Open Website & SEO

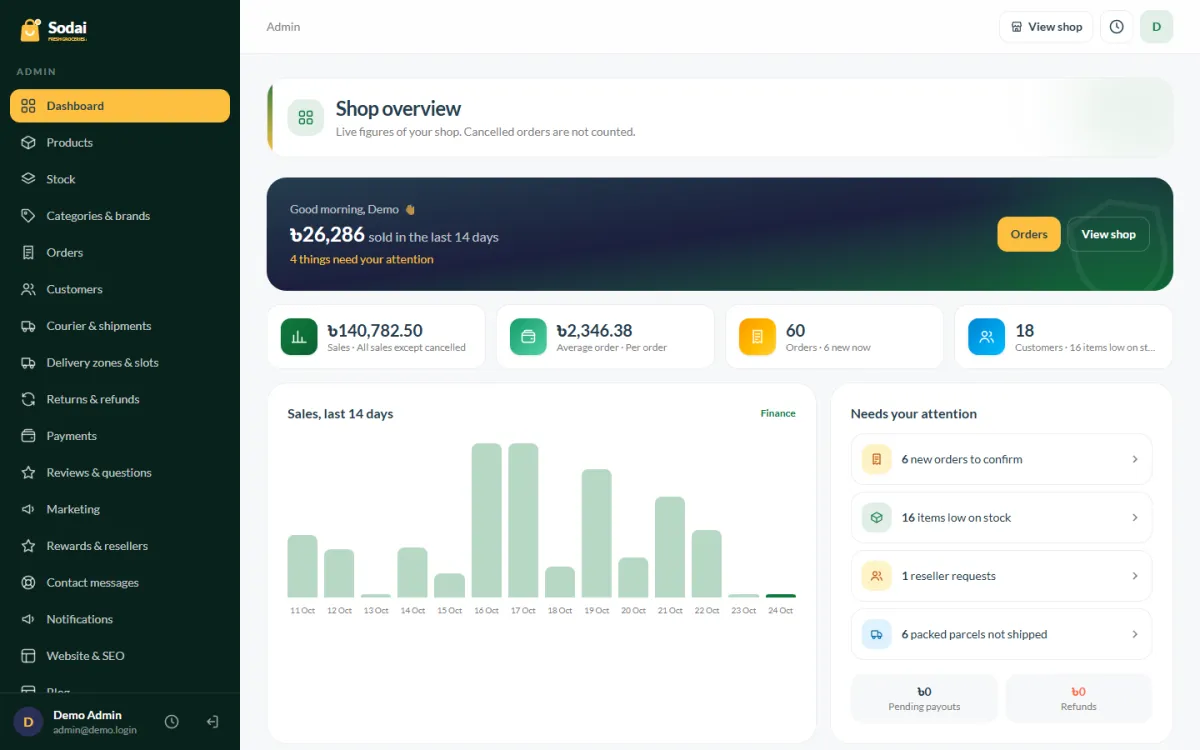click(x=120, y=656)
